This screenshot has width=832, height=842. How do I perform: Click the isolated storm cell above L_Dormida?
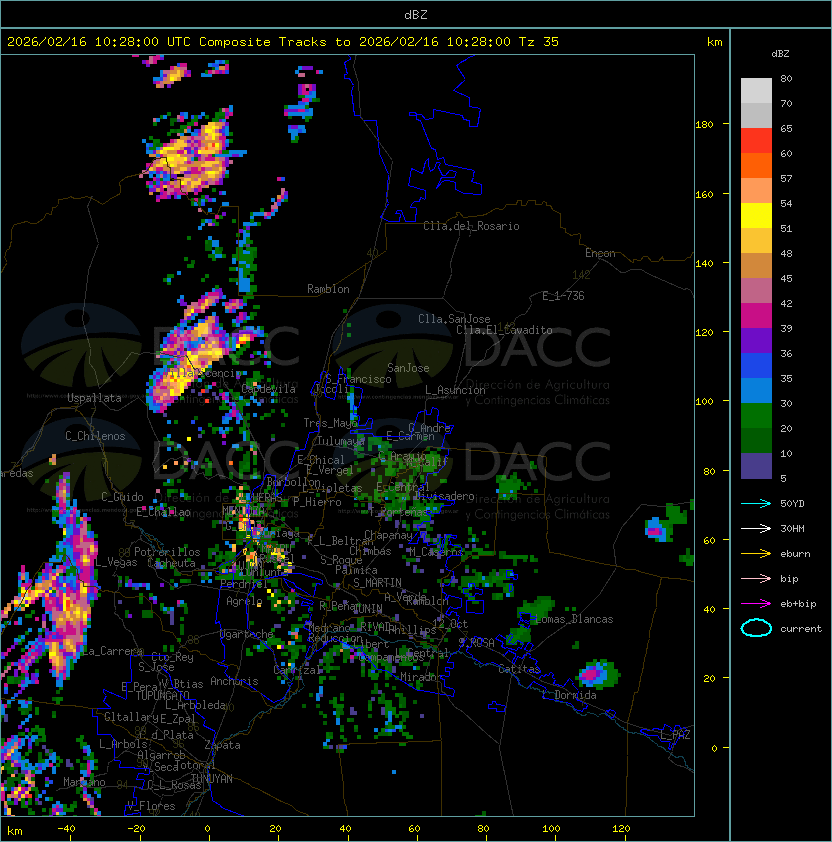tap(597, 674)
